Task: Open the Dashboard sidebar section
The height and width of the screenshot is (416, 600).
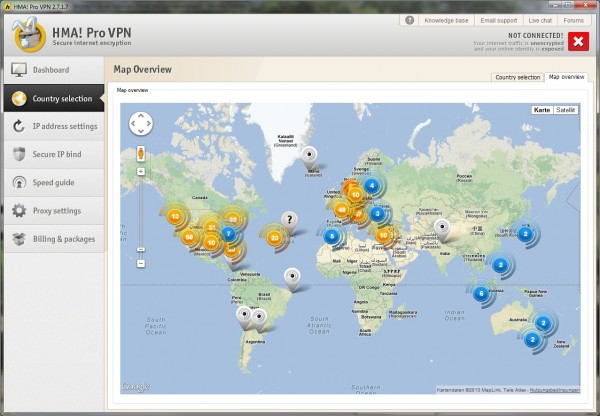Action: click(x=54, y=70)
